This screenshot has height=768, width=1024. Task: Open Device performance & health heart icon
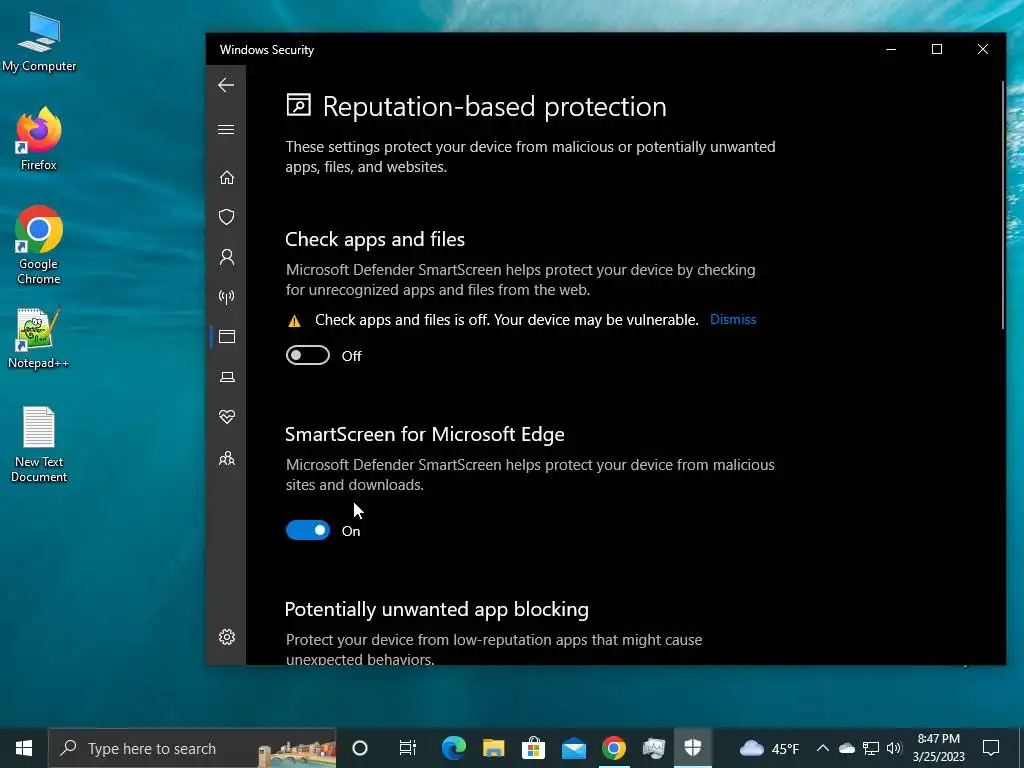(x=227, y=417)
